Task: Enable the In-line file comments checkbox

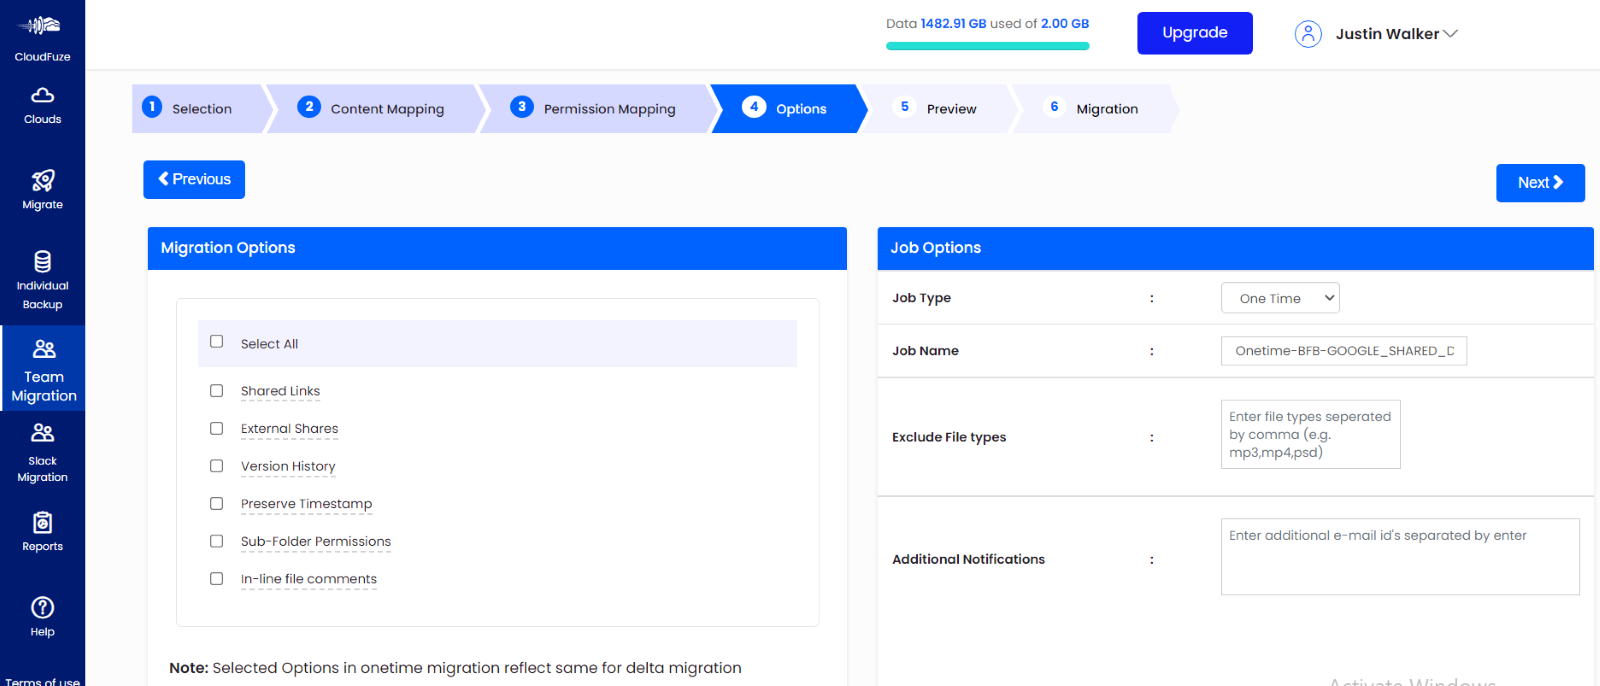Action: click(x=216, y=579)
